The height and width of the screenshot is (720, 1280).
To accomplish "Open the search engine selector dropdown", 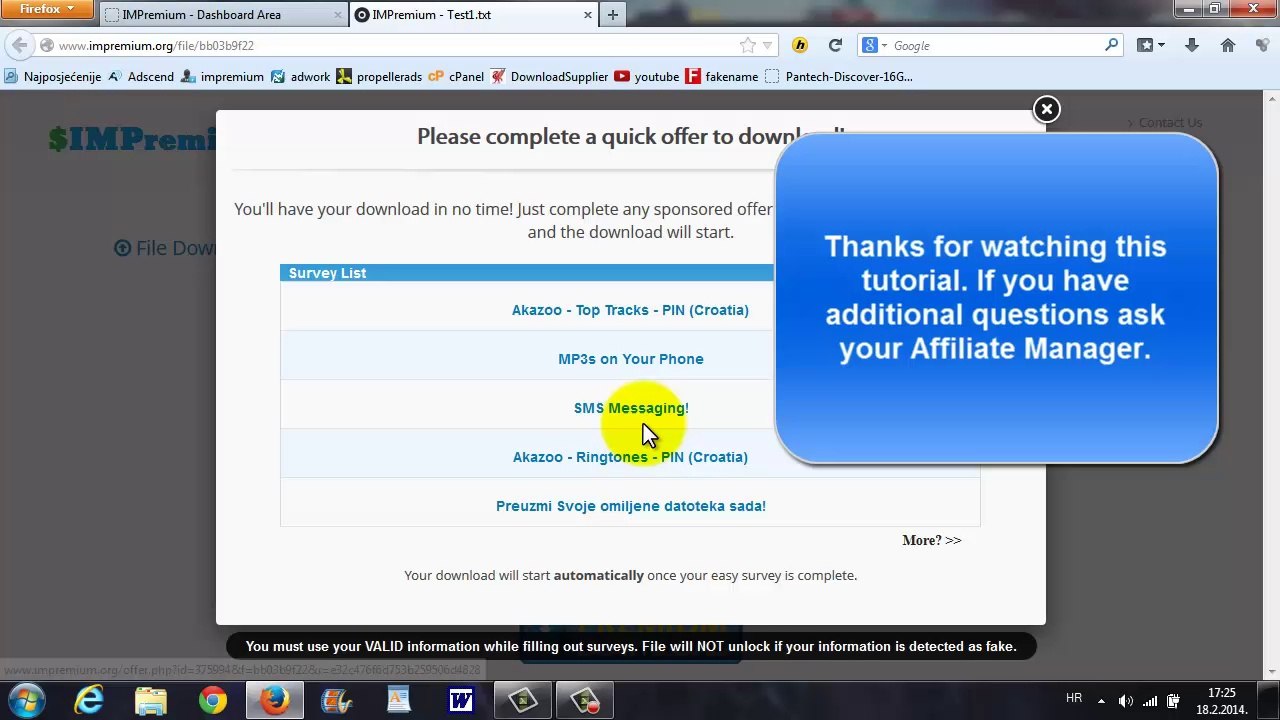I will 874,46.
